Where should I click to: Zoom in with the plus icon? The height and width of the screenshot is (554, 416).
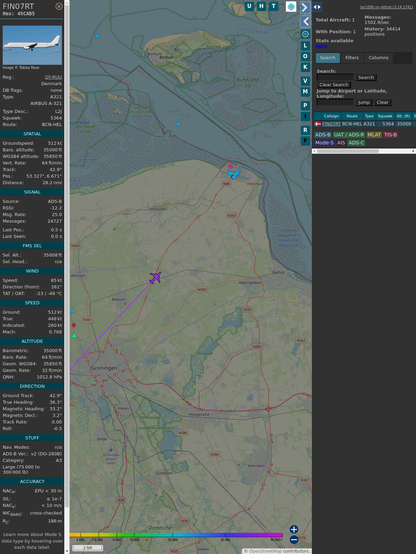click(294, 529)
